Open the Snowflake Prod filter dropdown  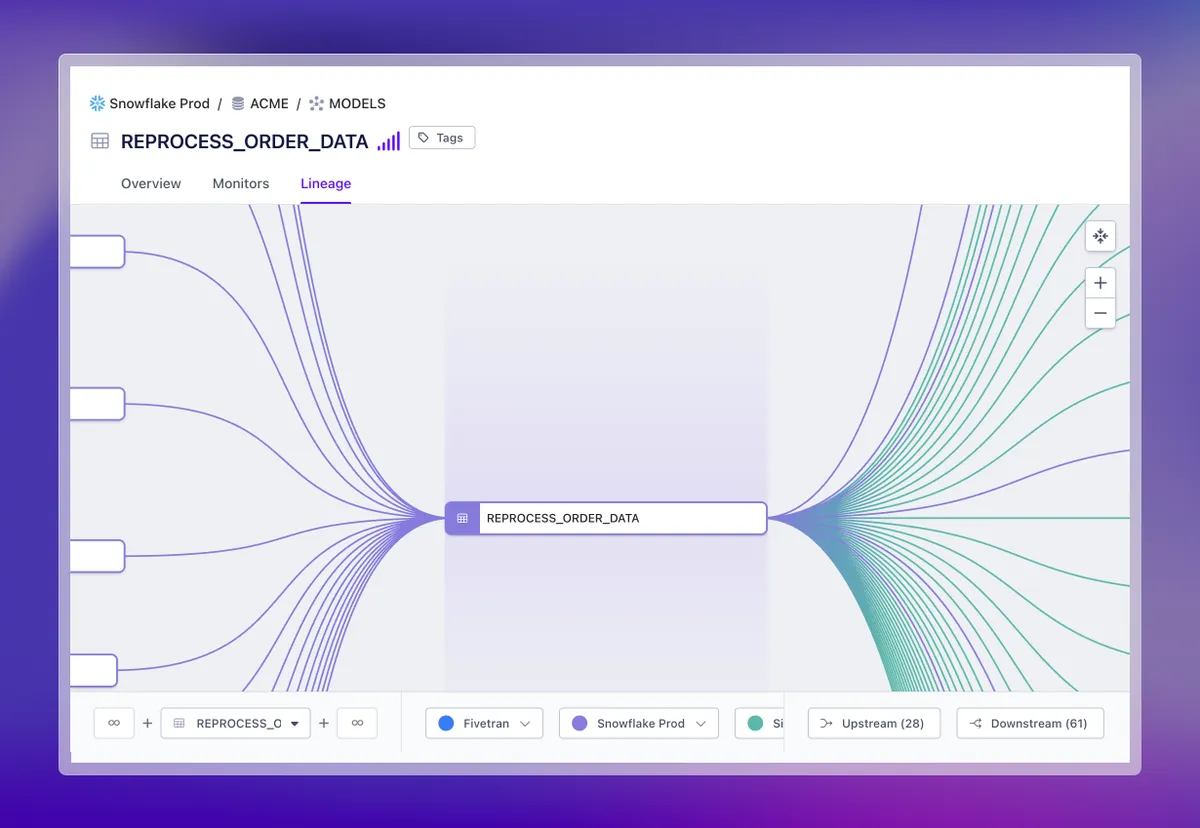tap(639, 723)
